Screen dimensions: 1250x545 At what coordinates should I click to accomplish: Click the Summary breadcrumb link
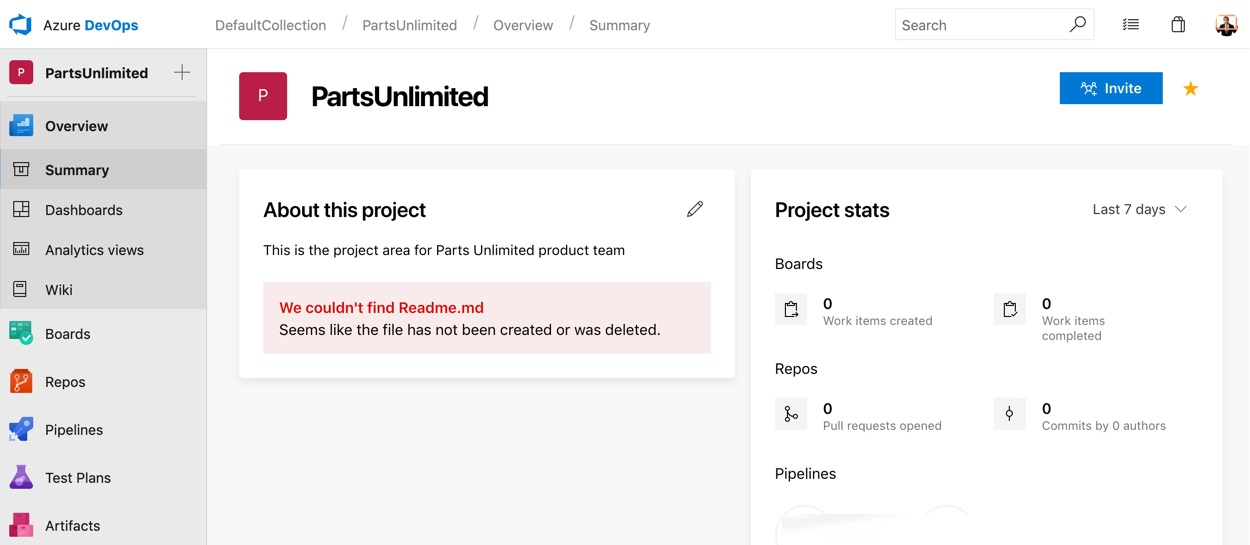point(619,25)
